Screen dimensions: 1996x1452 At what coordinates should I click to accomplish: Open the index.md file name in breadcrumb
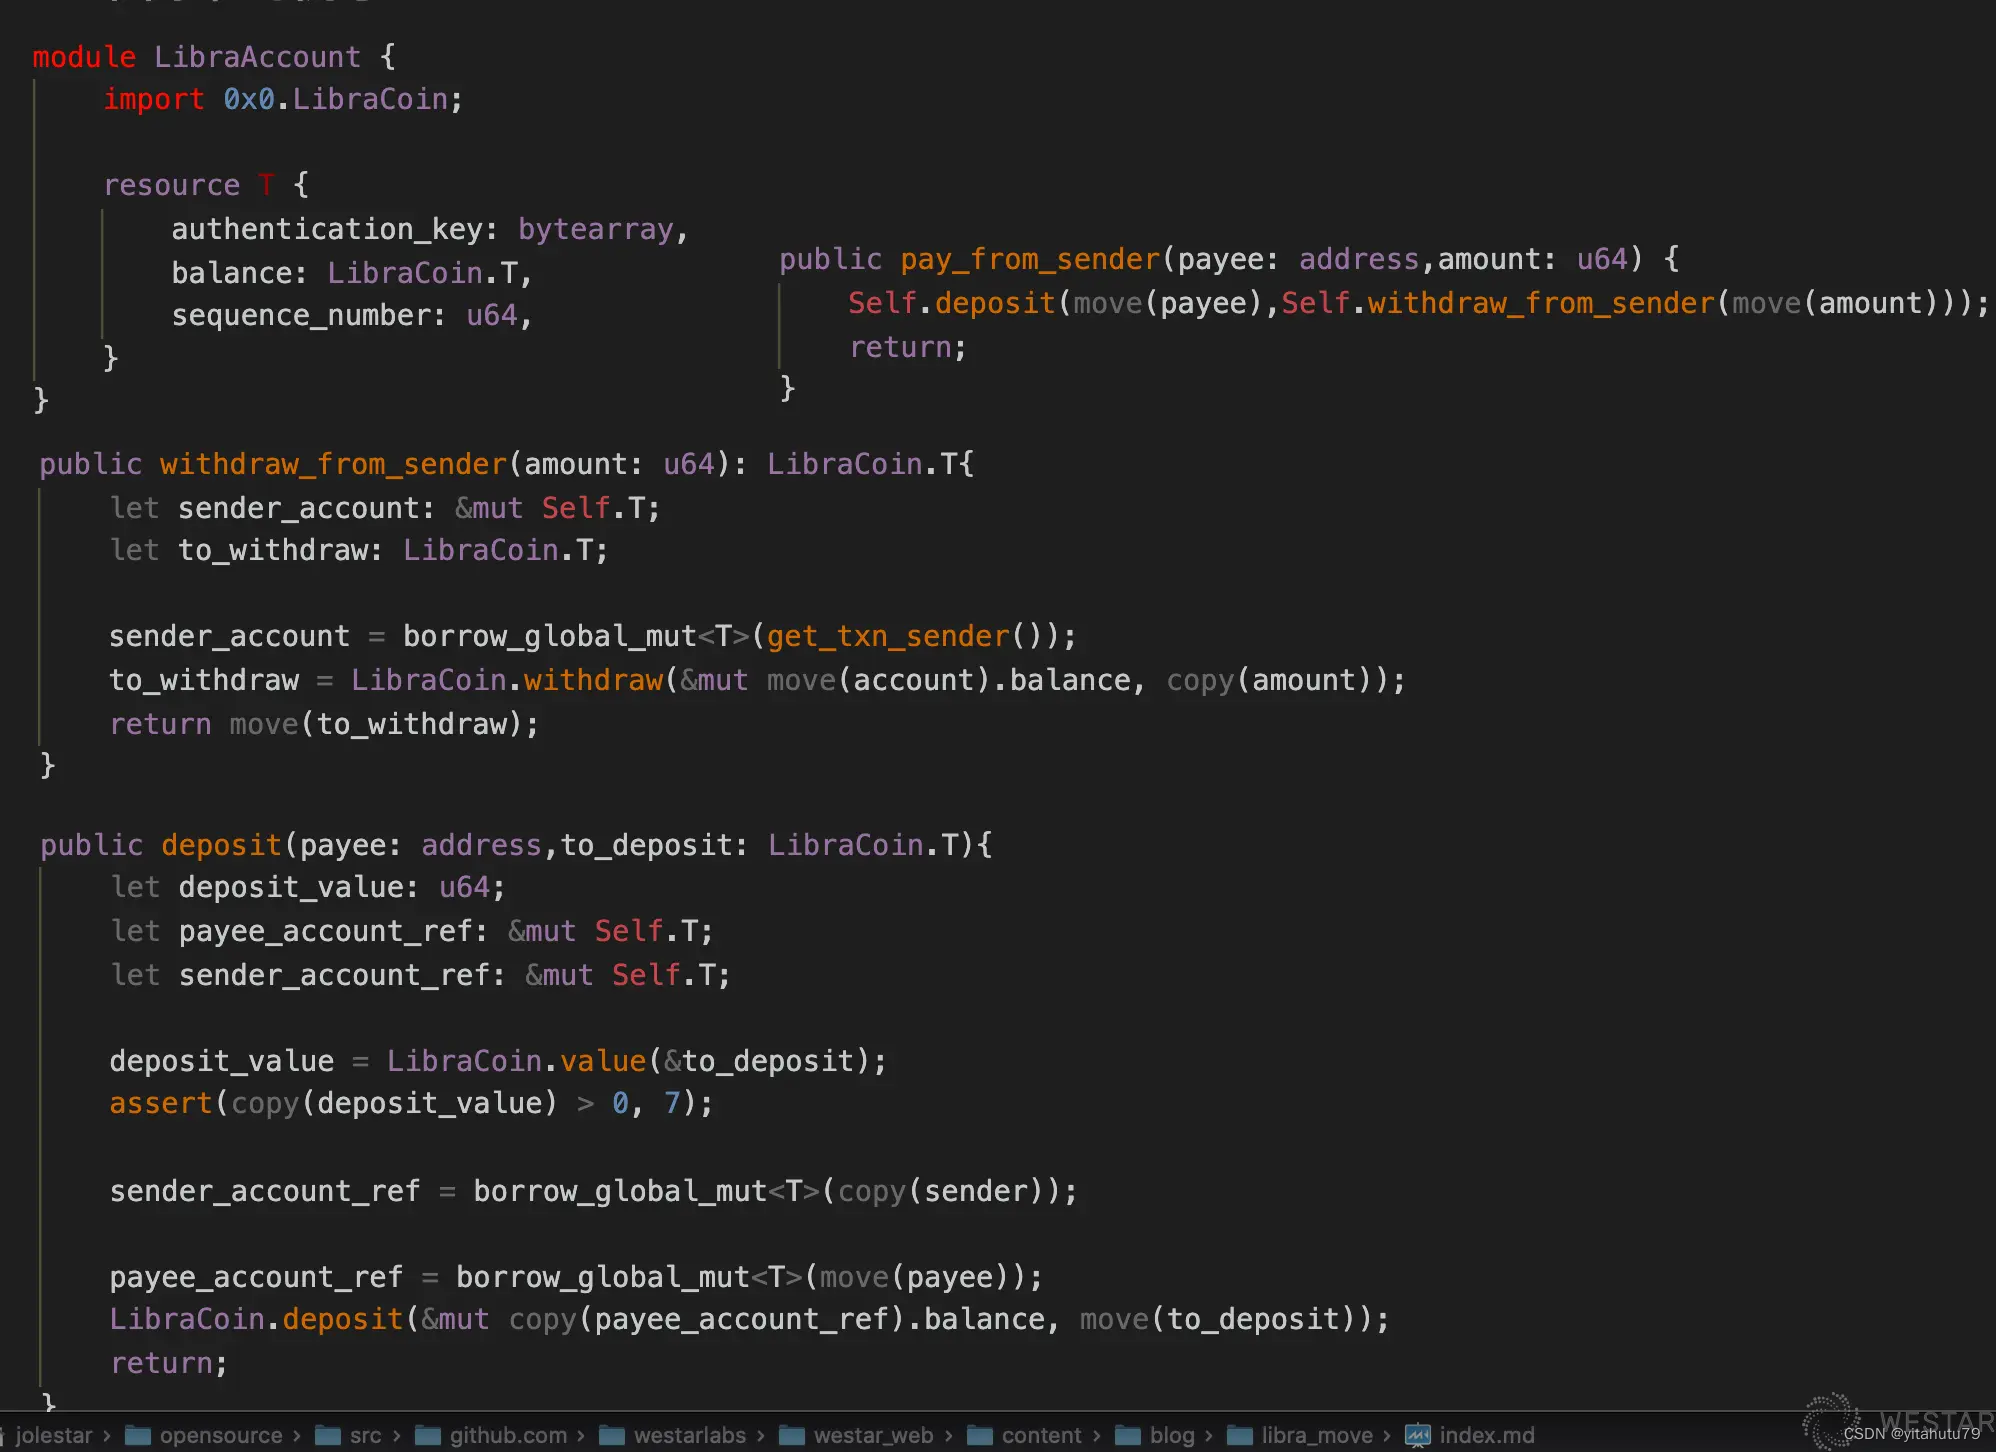pos(1487,1436)
